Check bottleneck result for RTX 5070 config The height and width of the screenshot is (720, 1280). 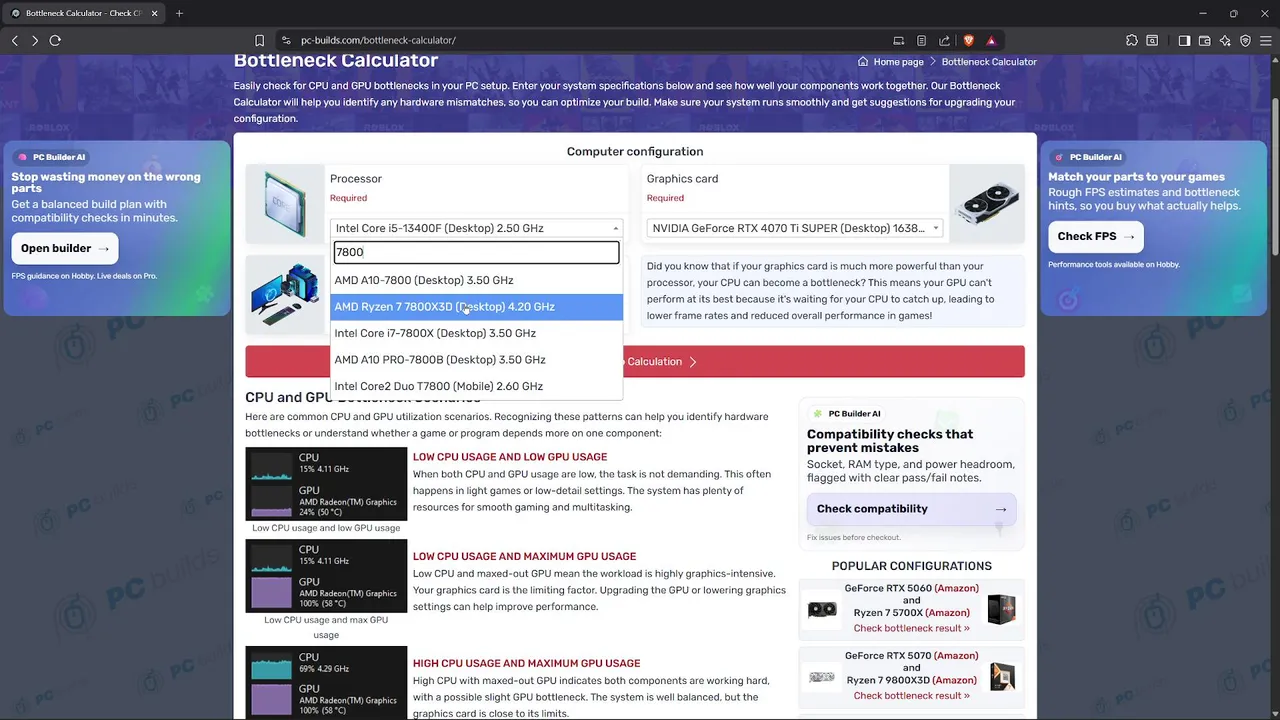[x=911, y=696]
